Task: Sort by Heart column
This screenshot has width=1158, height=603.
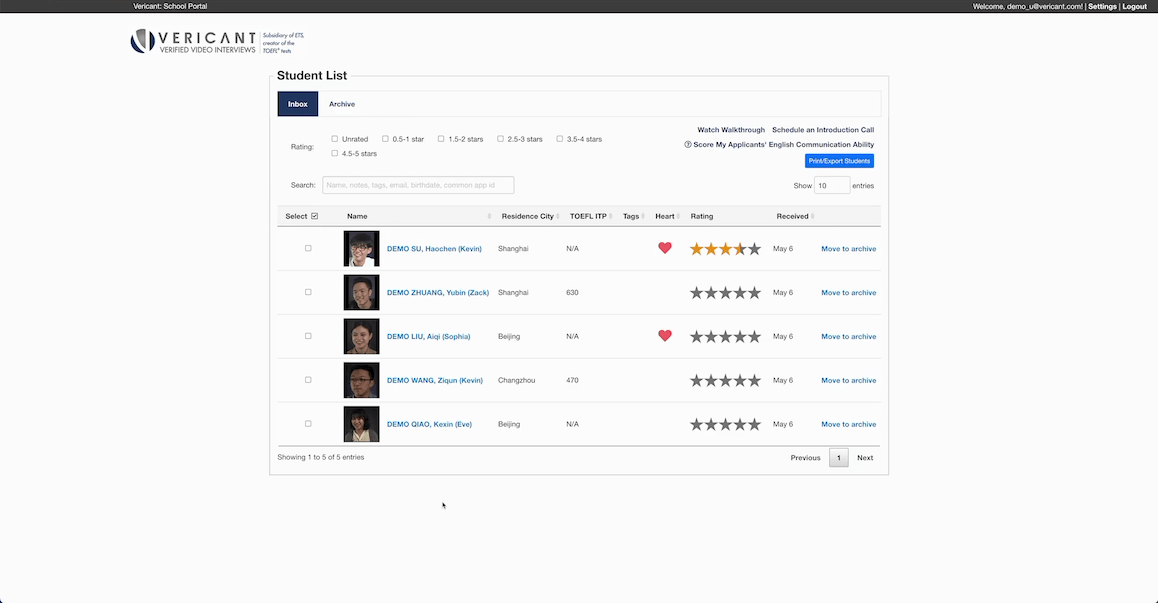Action: coord(665,216)
